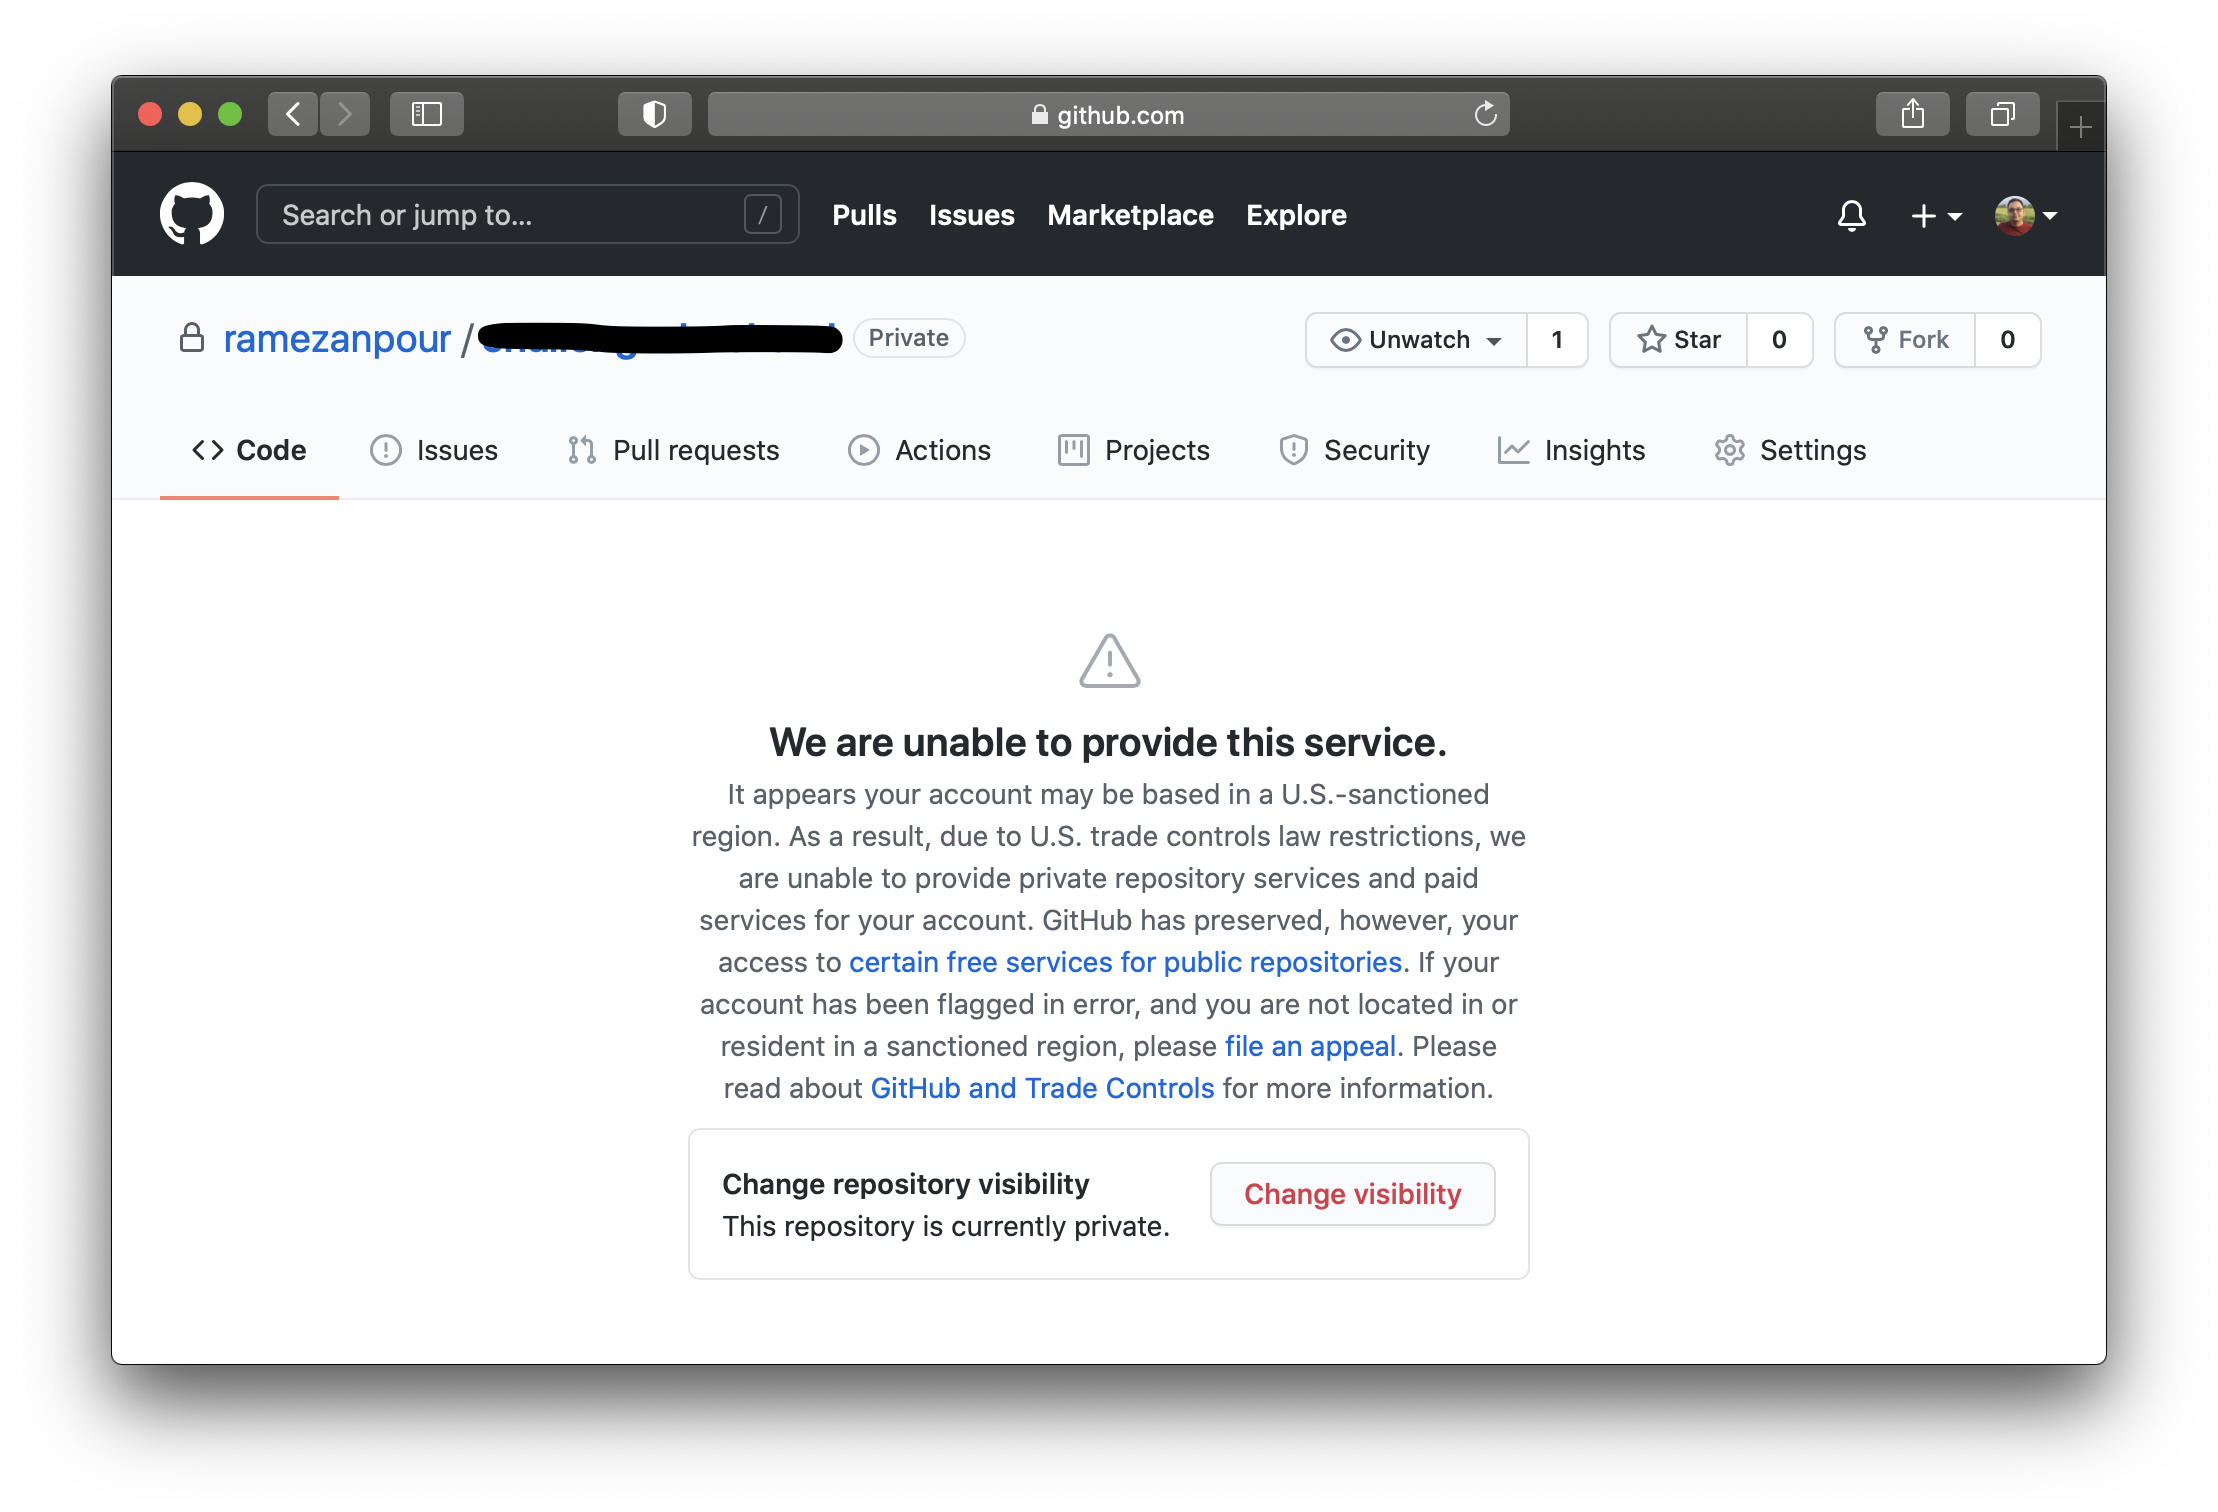Click the Safari share button

(x=1912, y=114)
